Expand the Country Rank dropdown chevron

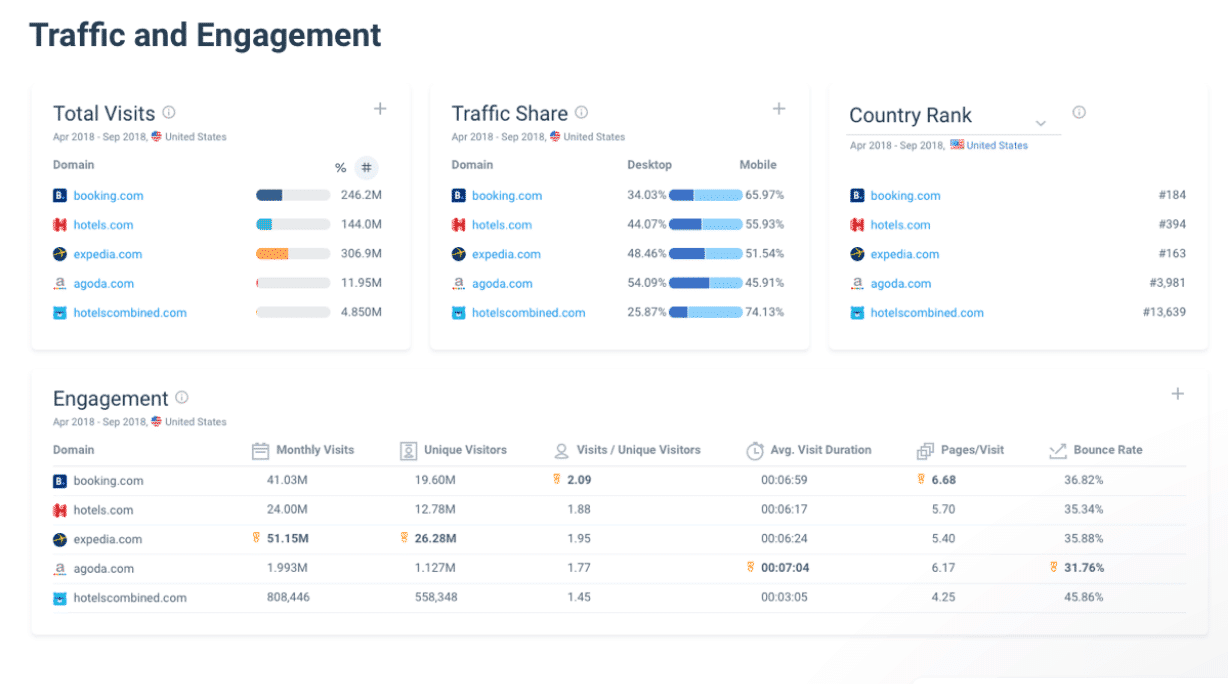[1041, 123]
